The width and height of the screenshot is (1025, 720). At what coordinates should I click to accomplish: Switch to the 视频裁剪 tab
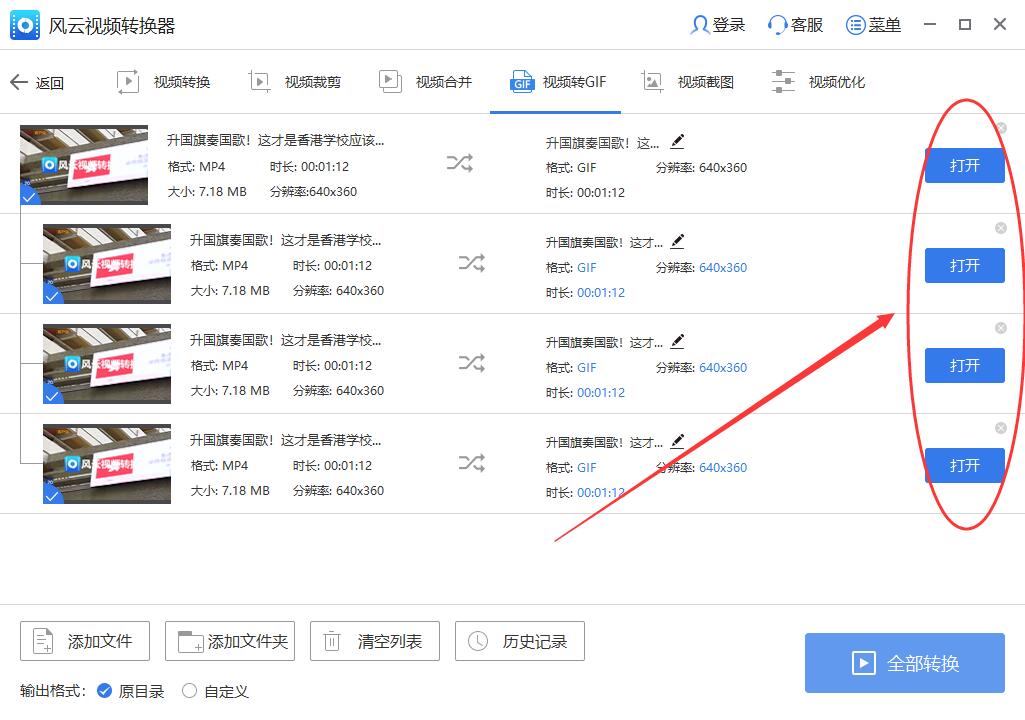[x=295, y=82]
